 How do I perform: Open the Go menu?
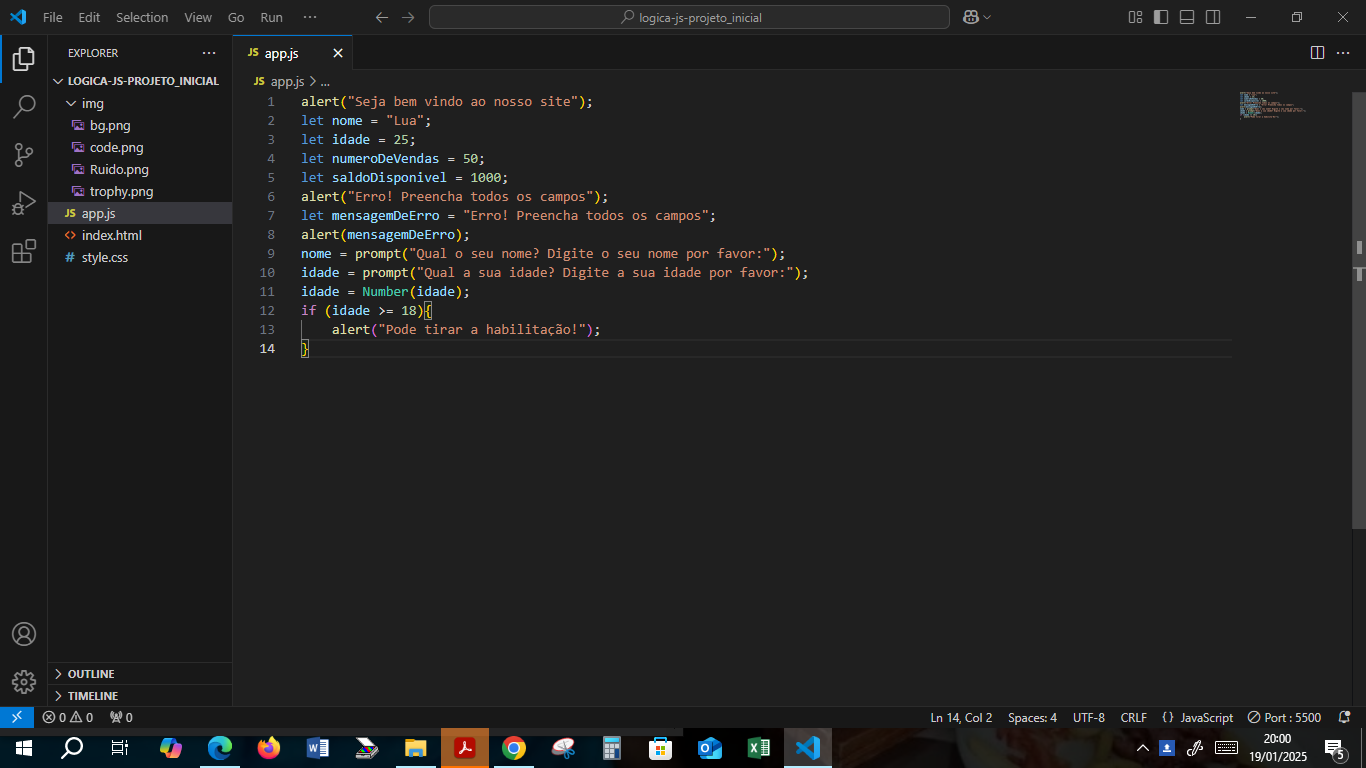236,17
